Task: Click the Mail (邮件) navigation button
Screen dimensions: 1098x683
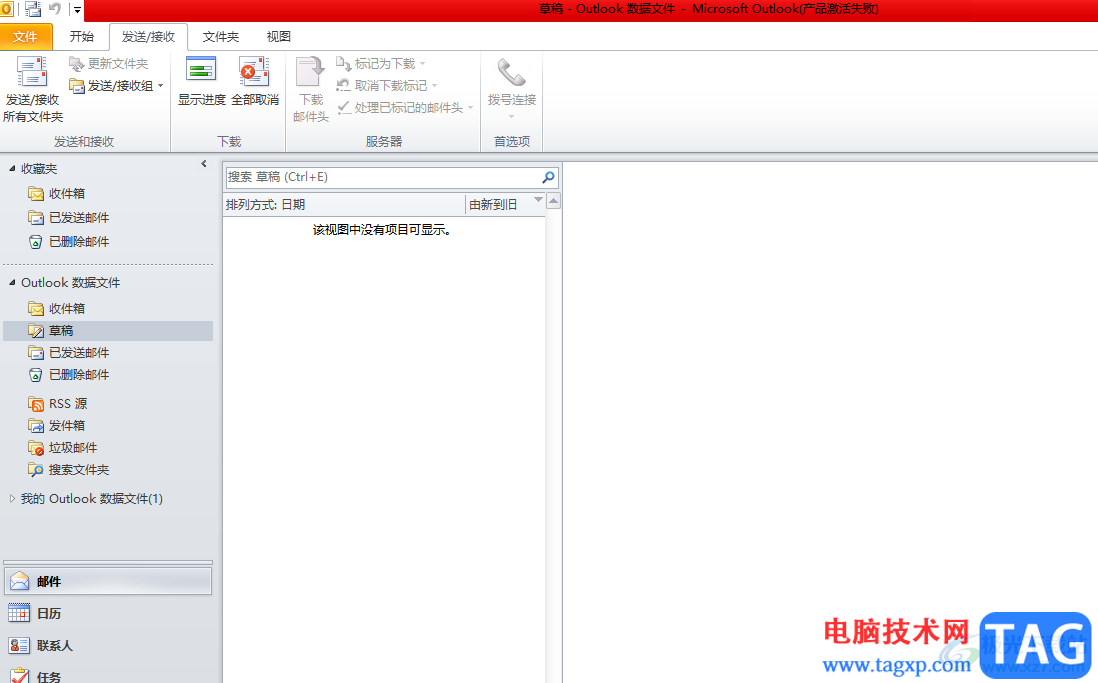Action: point(108,581)
